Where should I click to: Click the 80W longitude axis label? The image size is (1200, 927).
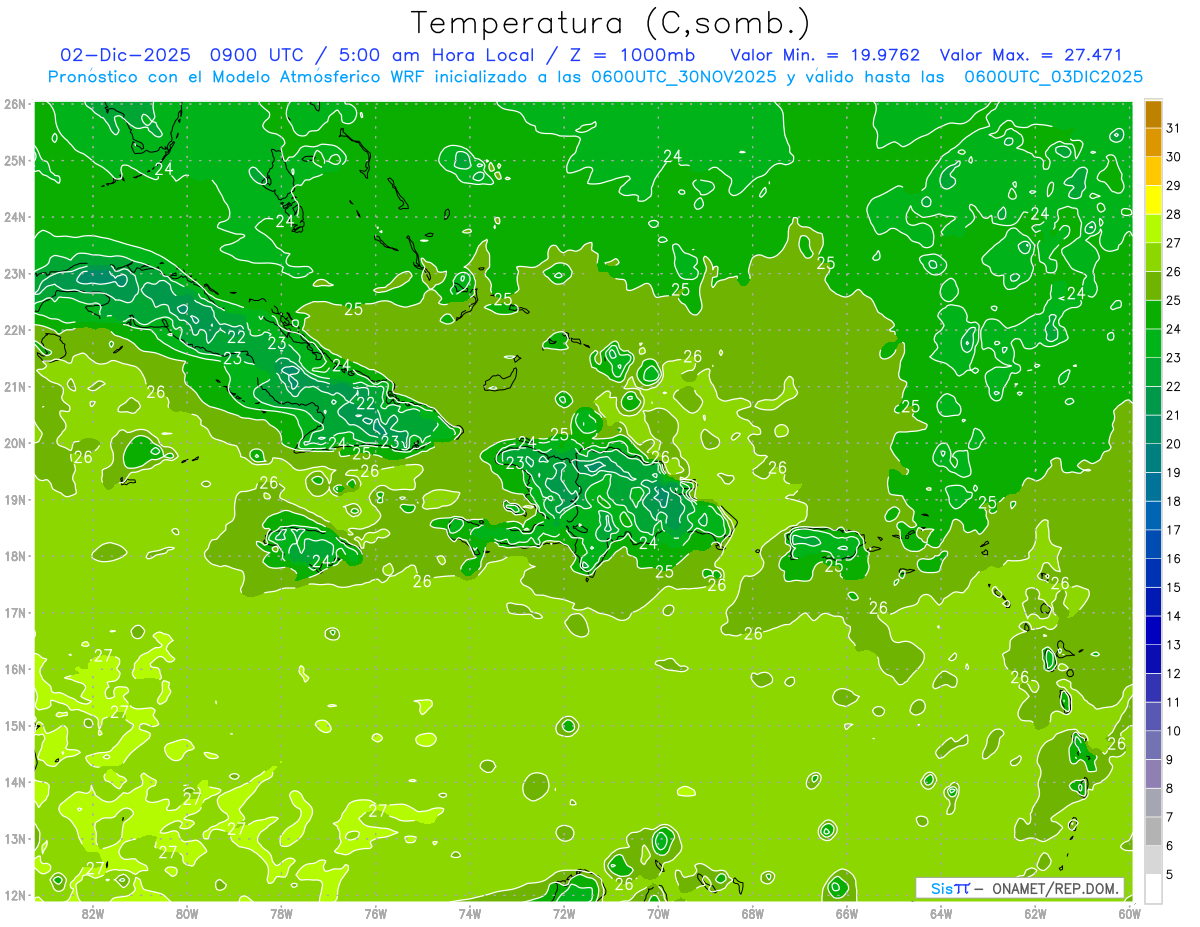point(187,913)
